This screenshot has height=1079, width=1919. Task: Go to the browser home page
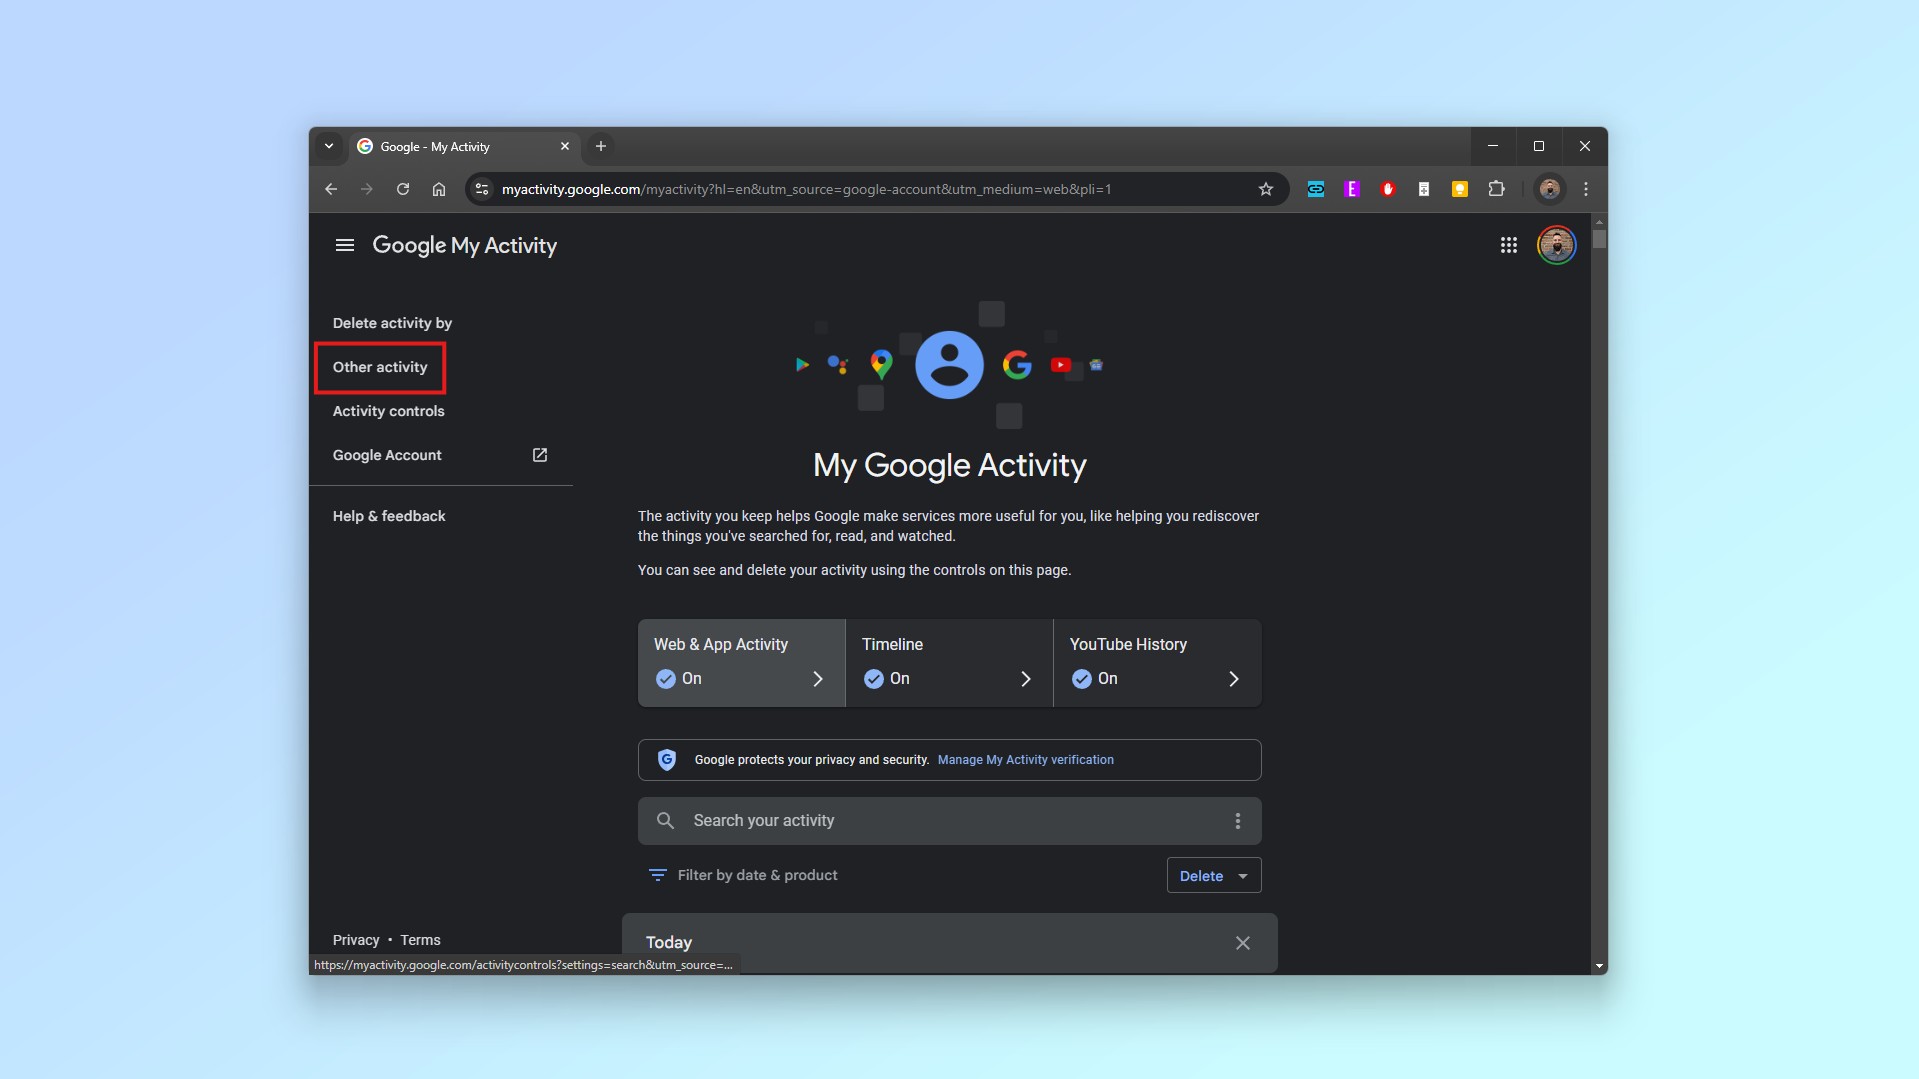(438, 189)
